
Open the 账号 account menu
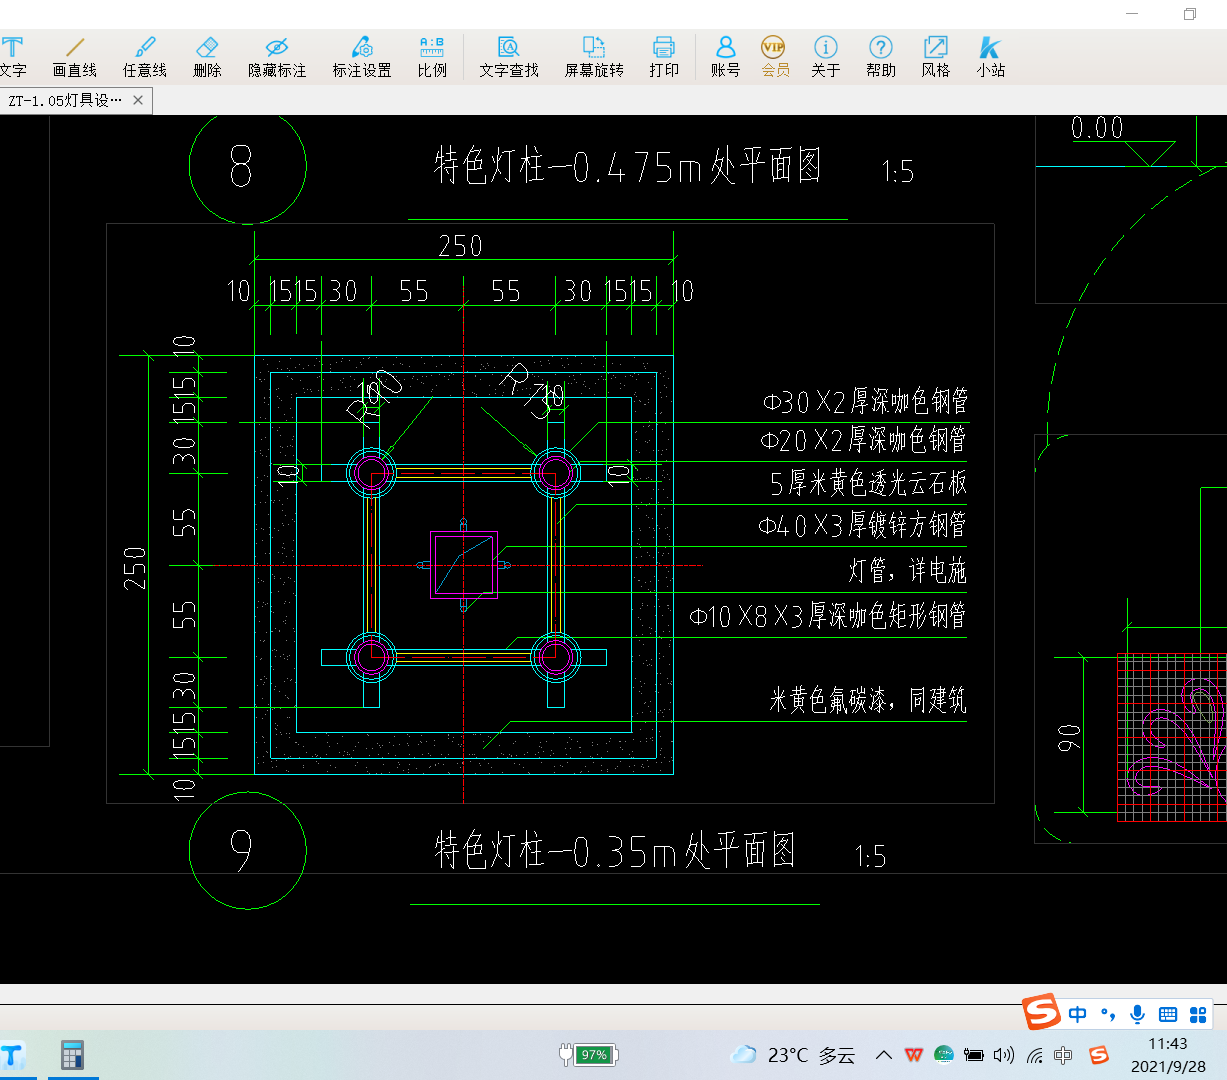726,57
